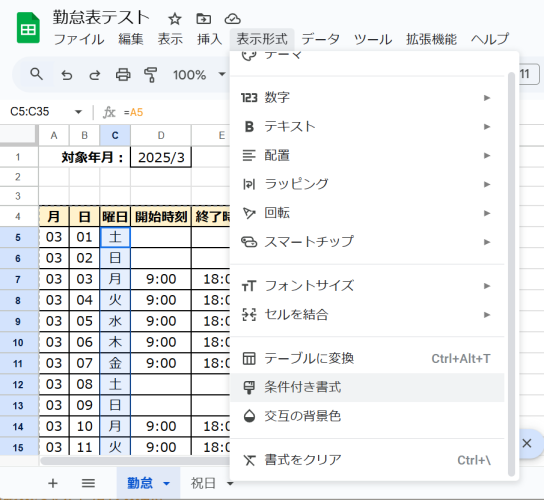This screenshot has width=544, height=500.
Task: Undo the last action
Action: coord(67,75)
